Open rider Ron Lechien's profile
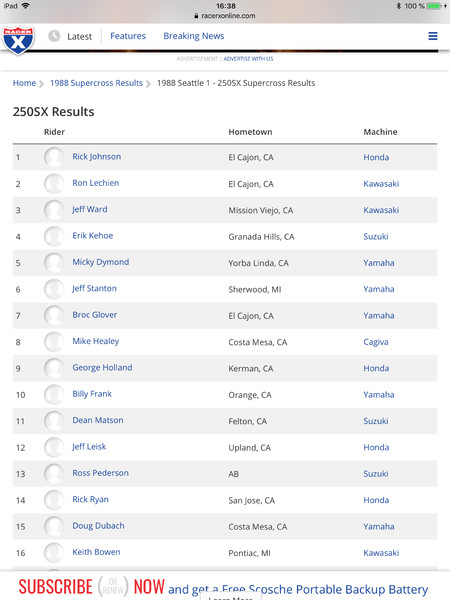Image resolution: width=450 pixels, height=600 pixels. point(96,183)
